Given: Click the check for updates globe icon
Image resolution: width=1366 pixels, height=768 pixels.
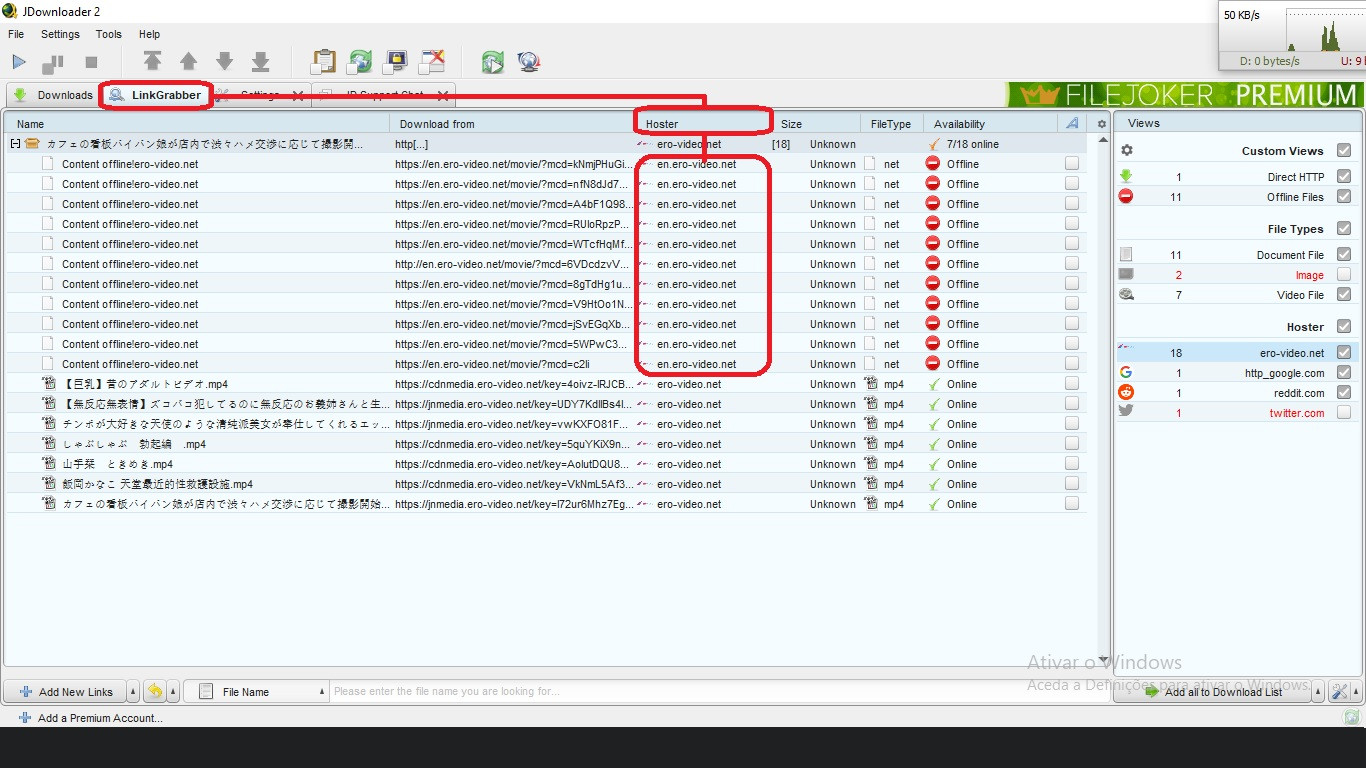Looking at the screenshot, I should 529,62.
